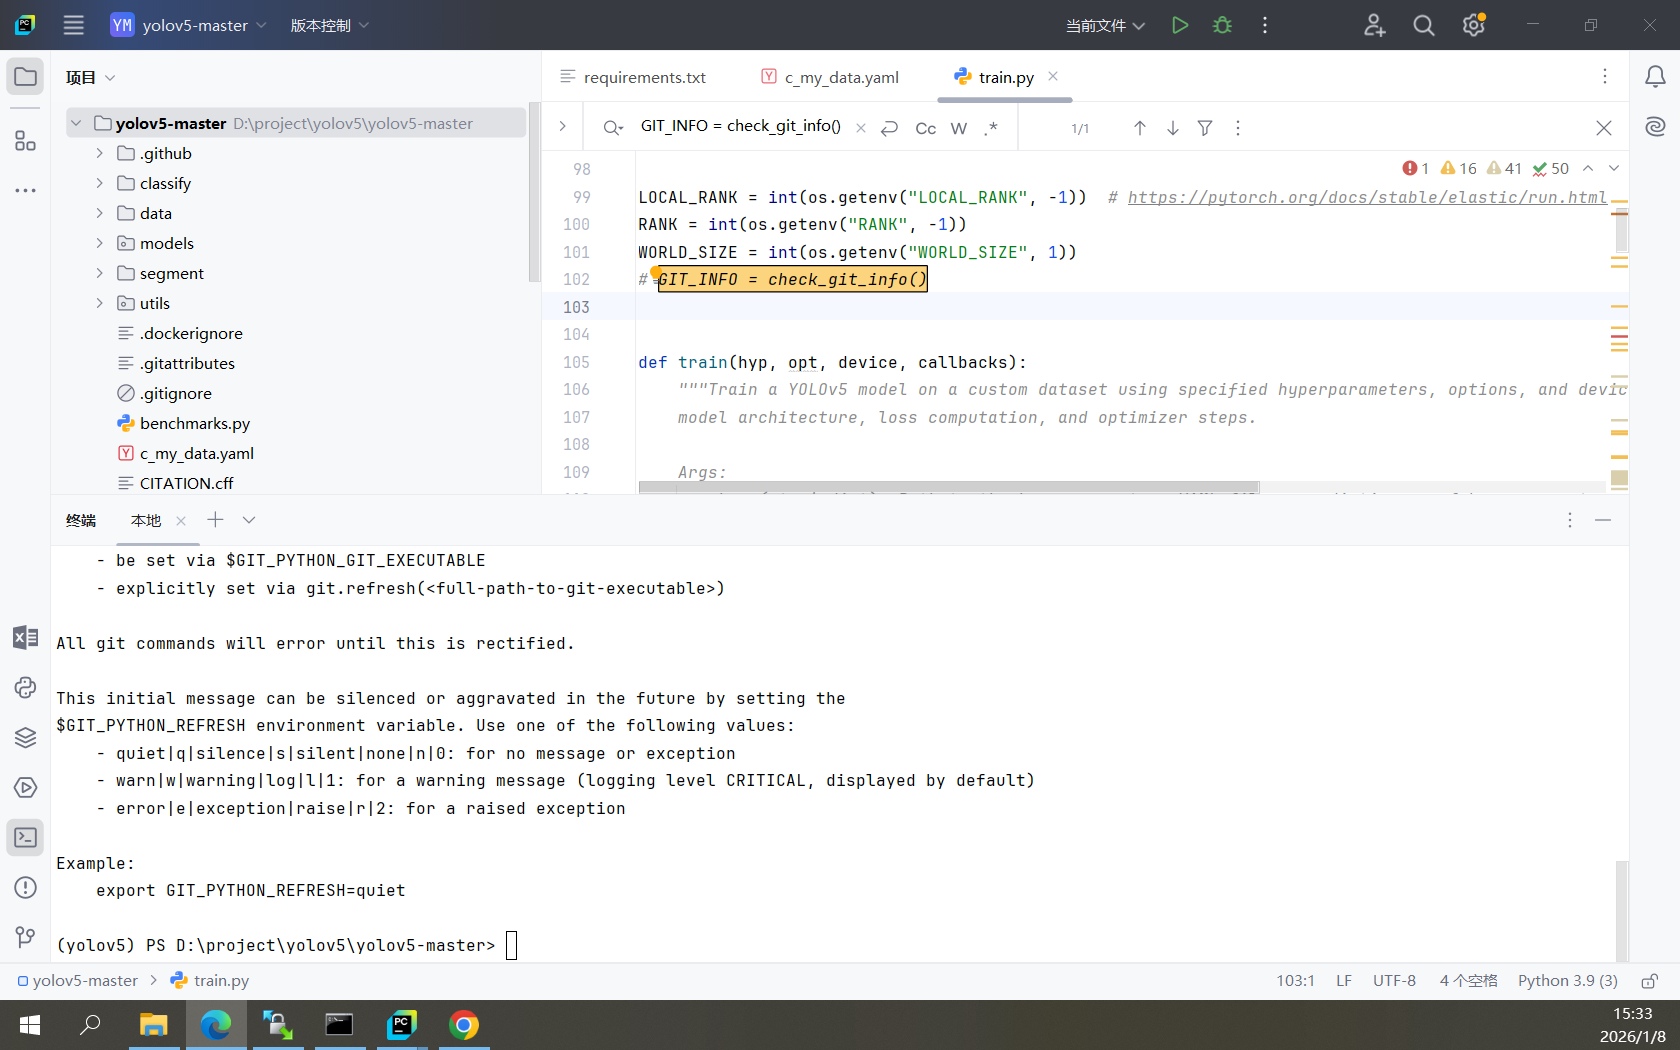Screen dimensions: 1680x1050
Task: Expand the data folder
Action: click(99, 213)
